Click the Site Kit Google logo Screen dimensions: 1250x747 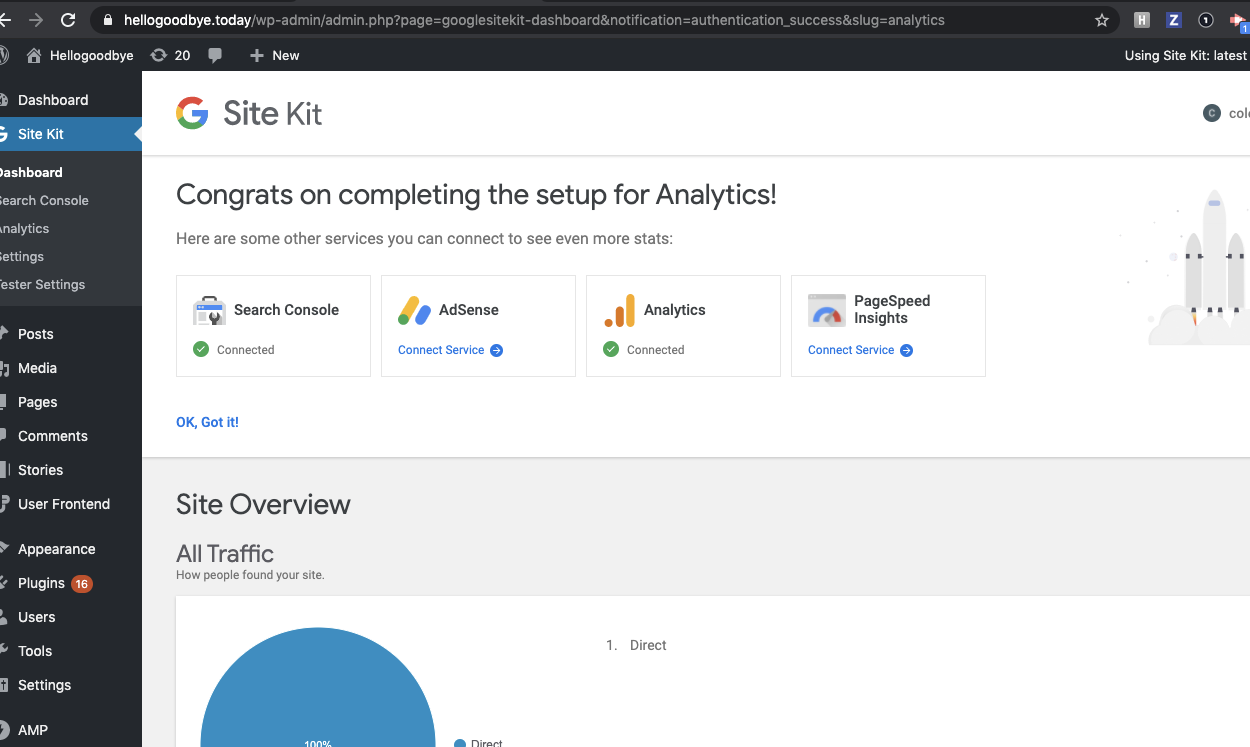click(191, 113)
